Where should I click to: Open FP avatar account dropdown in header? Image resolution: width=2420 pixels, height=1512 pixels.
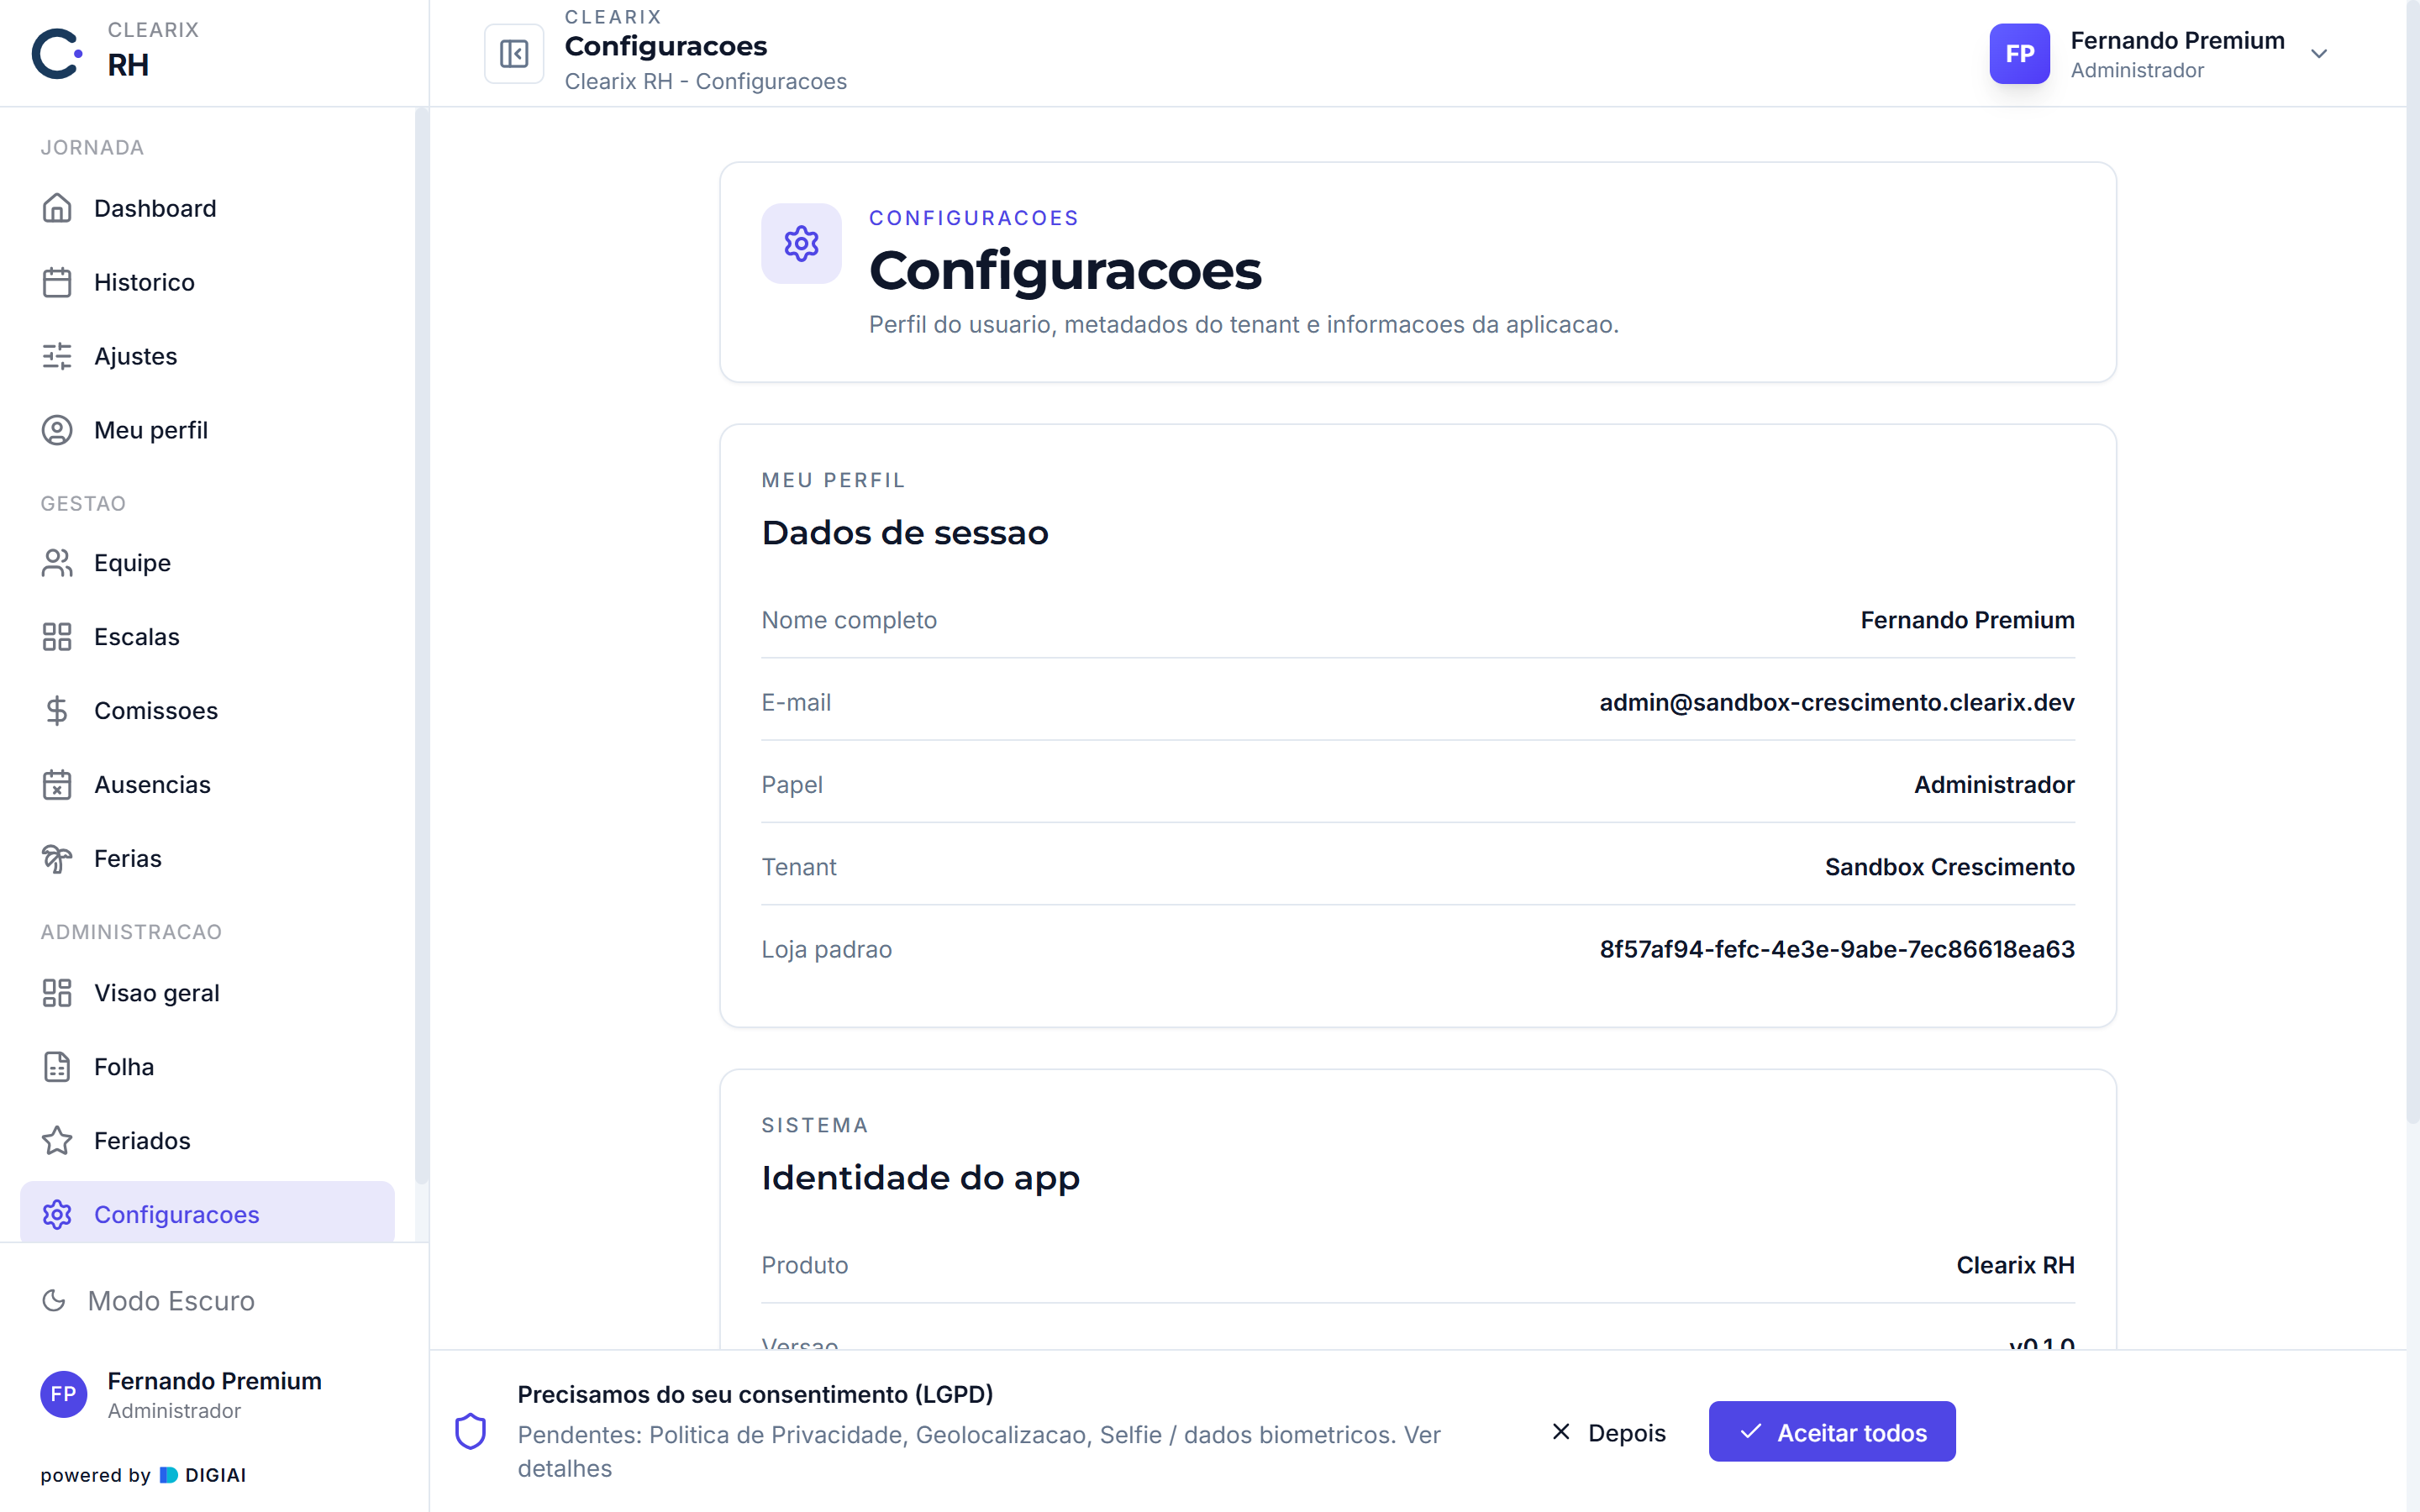(2019, 54)
